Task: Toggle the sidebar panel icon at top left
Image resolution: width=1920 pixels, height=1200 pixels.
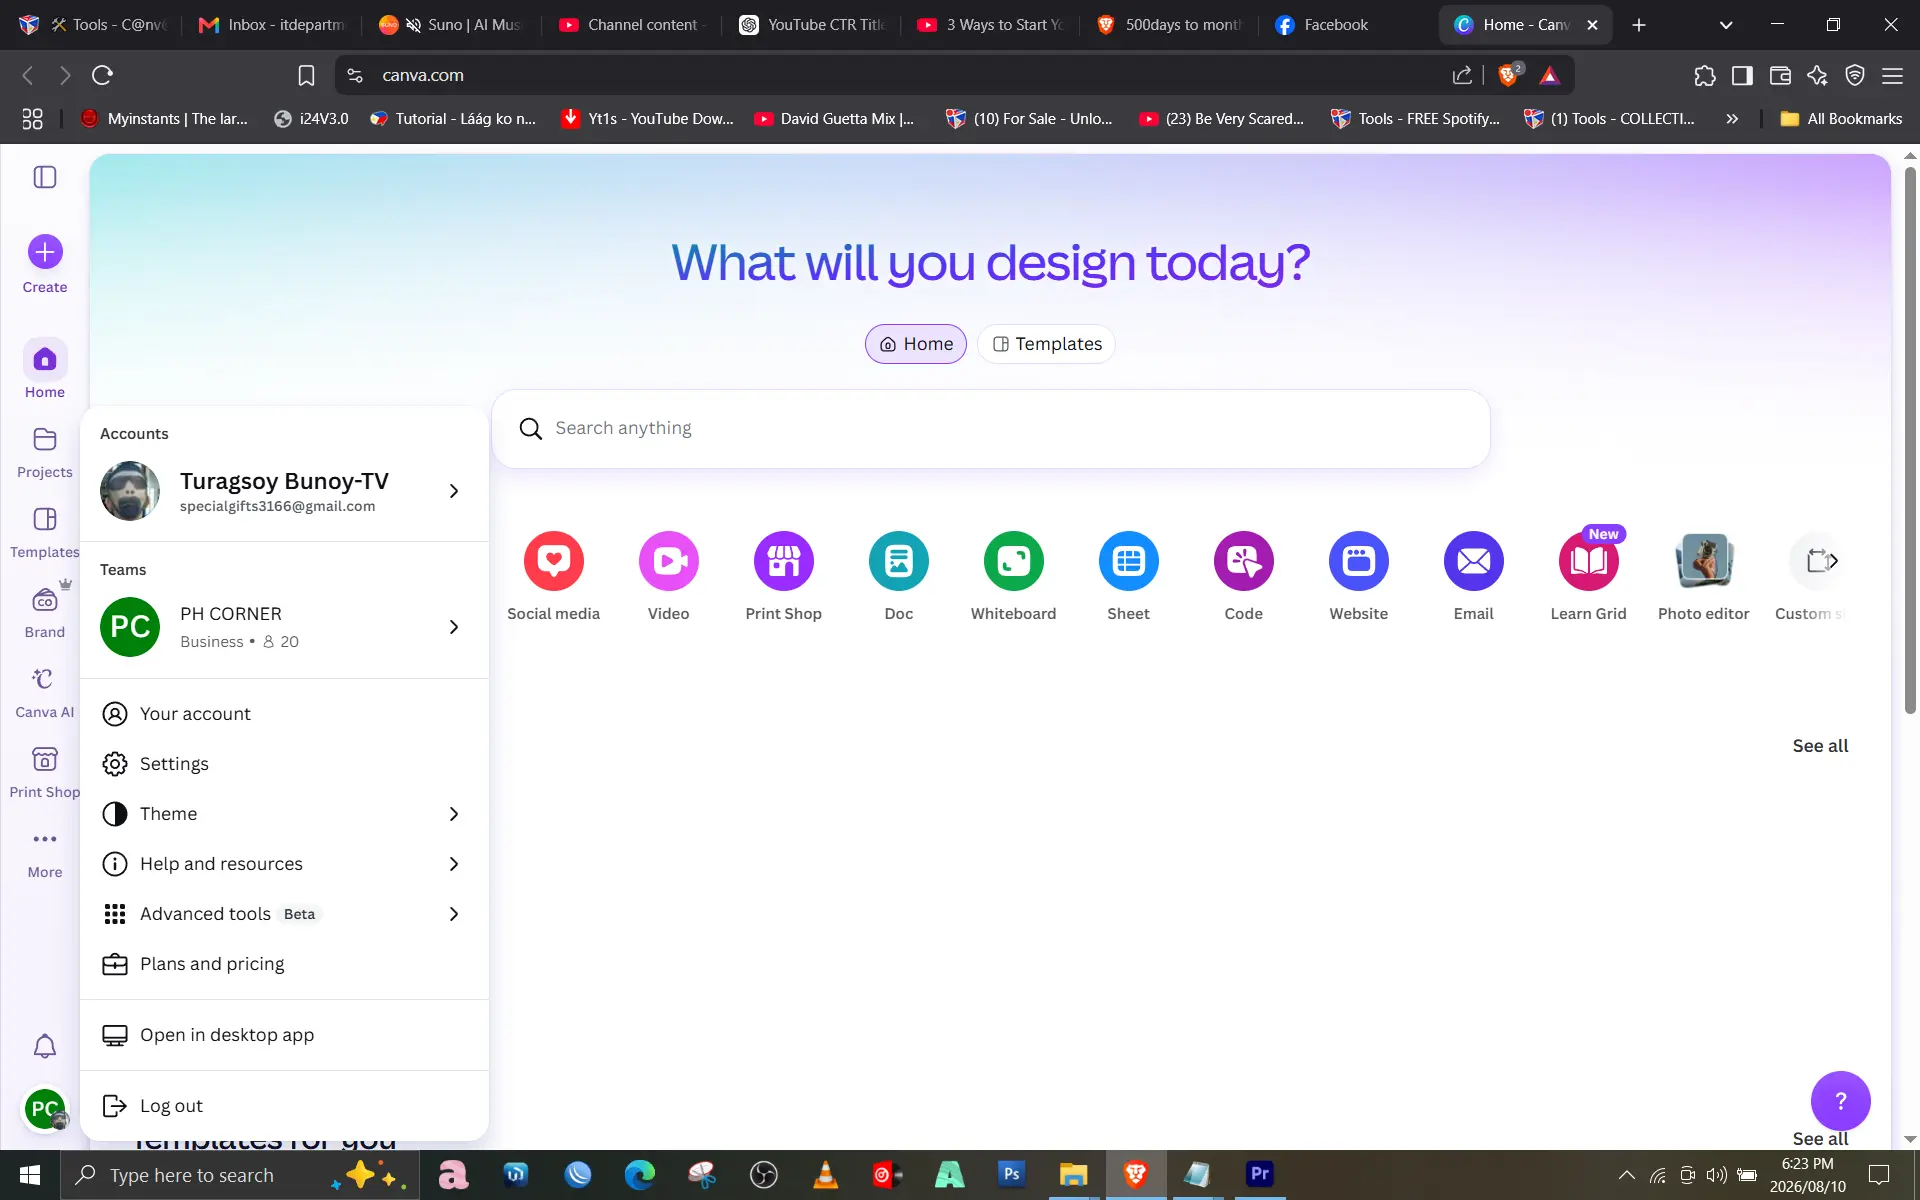Action: click(x=45, y=177)
